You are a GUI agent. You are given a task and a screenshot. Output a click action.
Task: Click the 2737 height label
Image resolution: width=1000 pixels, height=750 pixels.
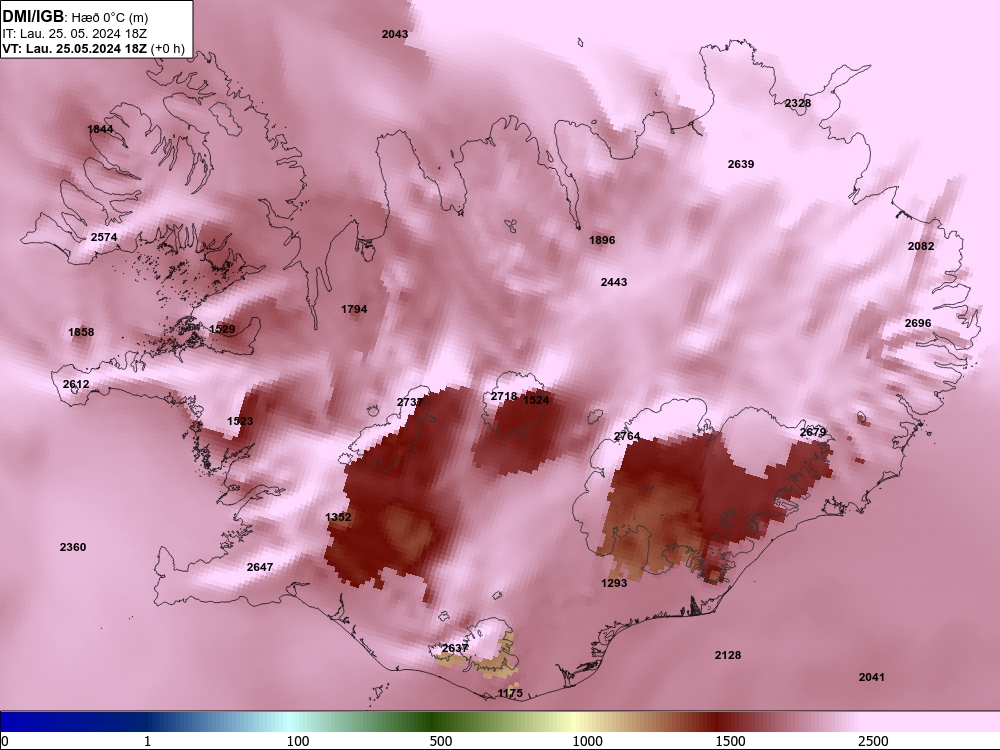(409, 402)
